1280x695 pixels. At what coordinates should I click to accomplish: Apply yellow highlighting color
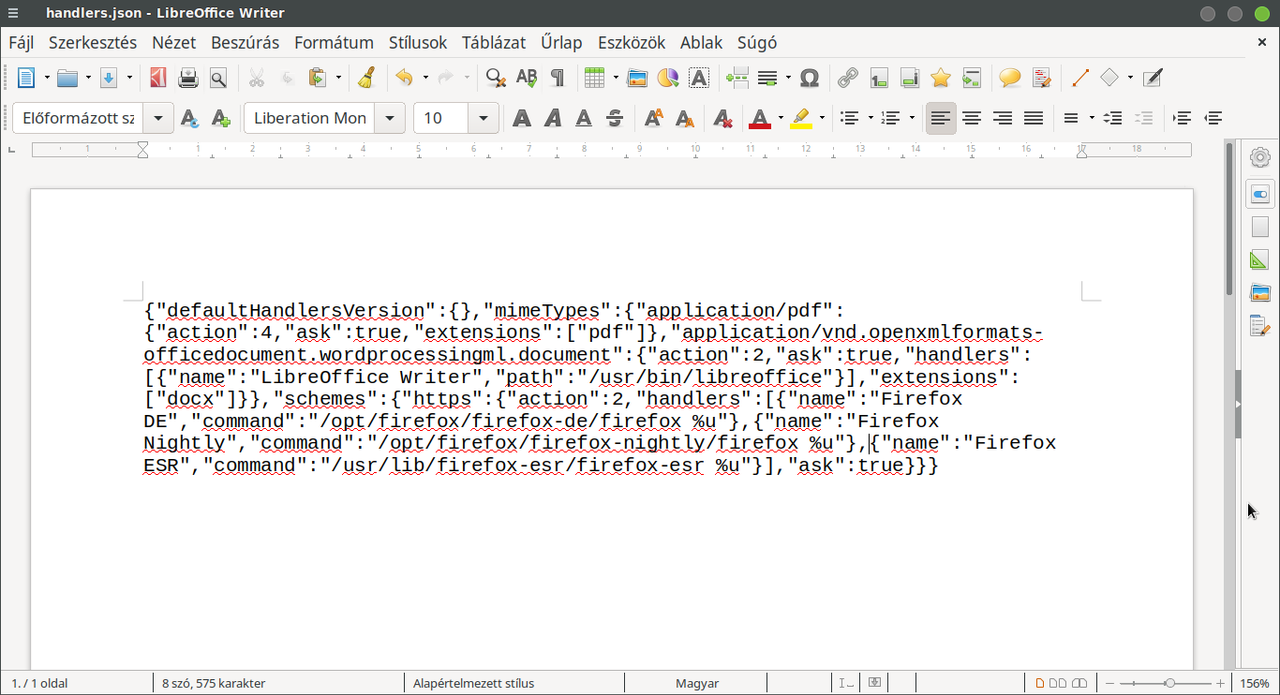point(801,118)
